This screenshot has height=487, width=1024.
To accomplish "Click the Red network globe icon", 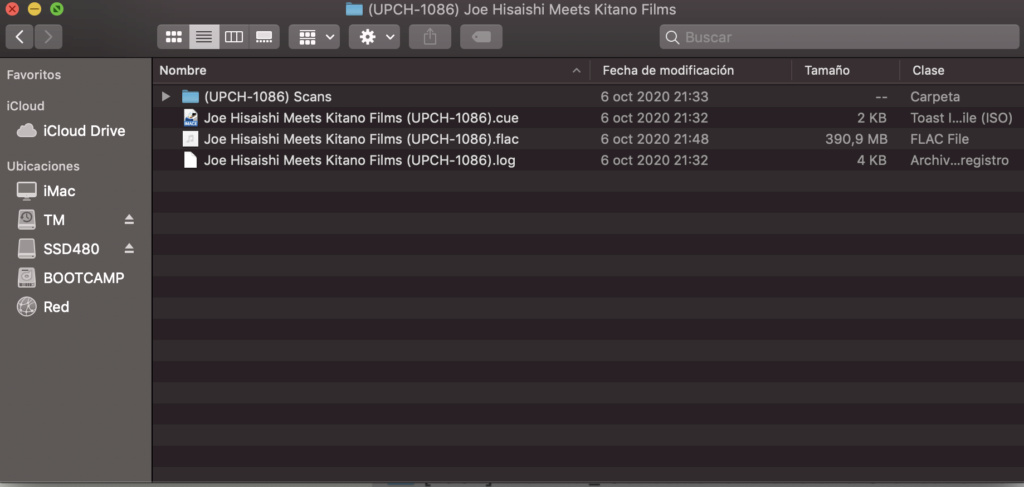I will click(27, 306).
